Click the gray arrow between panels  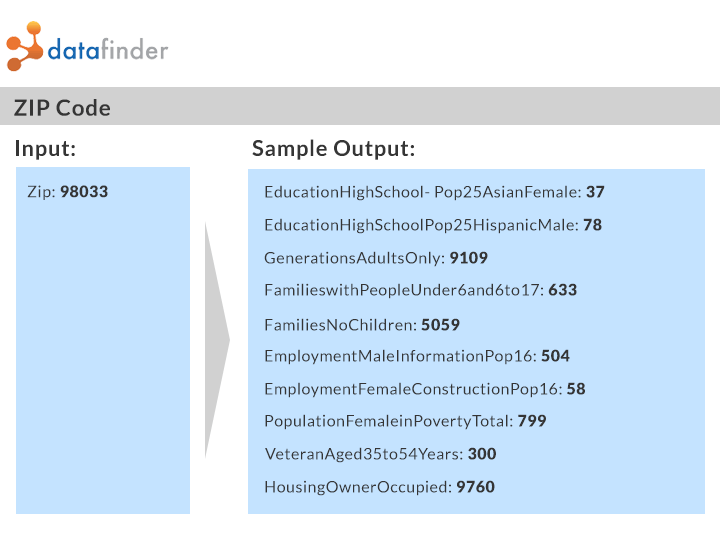216,340
